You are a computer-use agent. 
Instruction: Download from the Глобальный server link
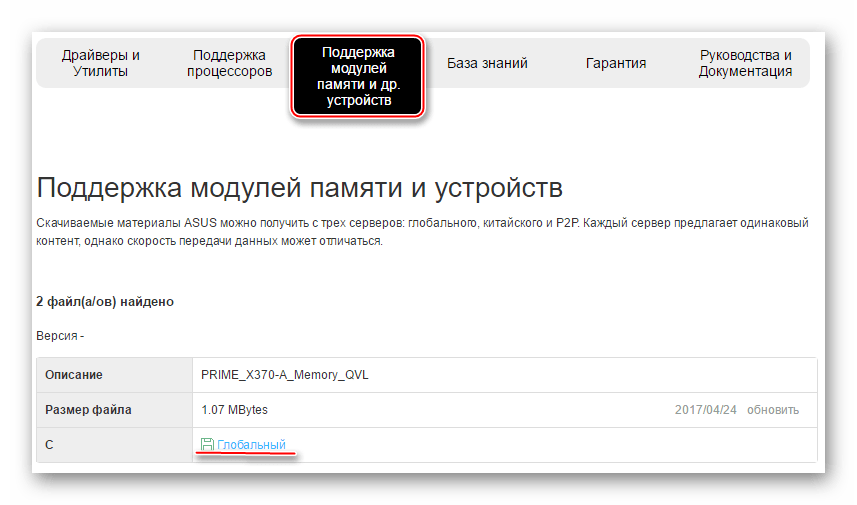point(251,445)
